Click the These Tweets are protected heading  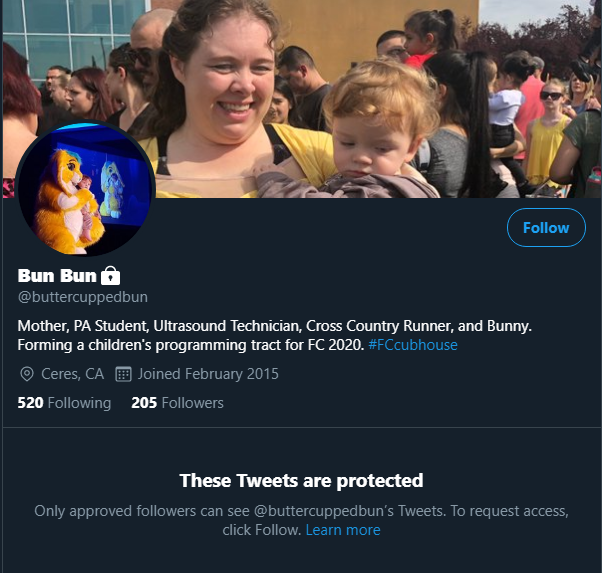[301, 480]
